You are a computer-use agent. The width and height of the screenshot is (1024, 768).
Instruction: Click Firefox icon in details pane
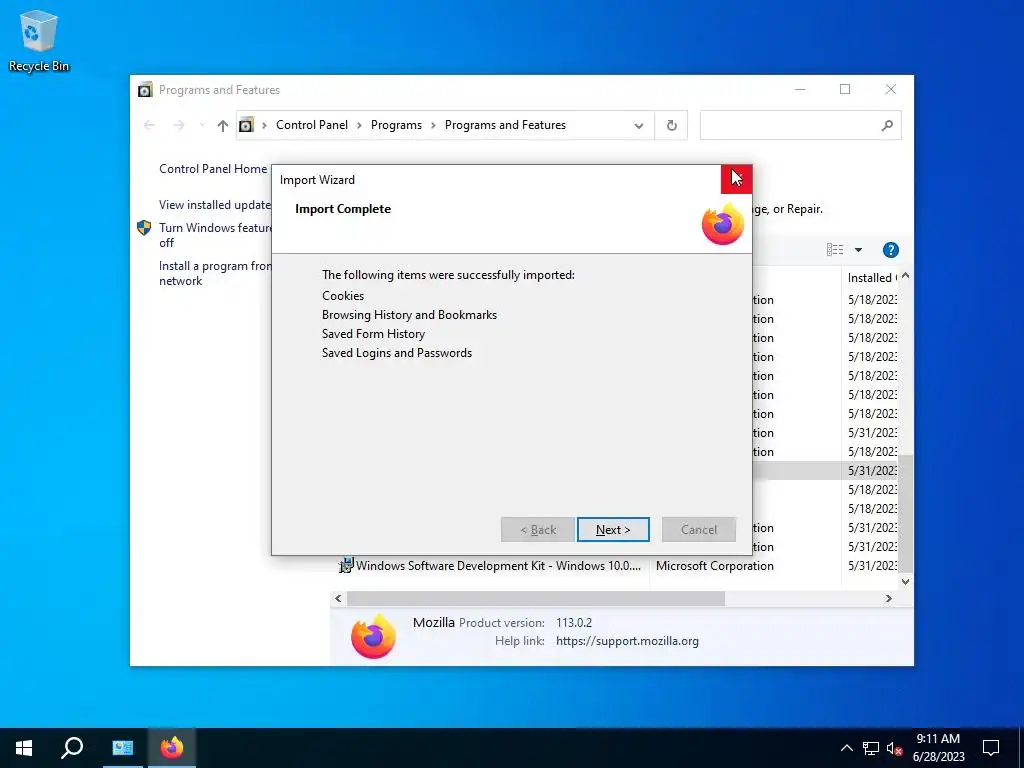click(x=373, y=635)
